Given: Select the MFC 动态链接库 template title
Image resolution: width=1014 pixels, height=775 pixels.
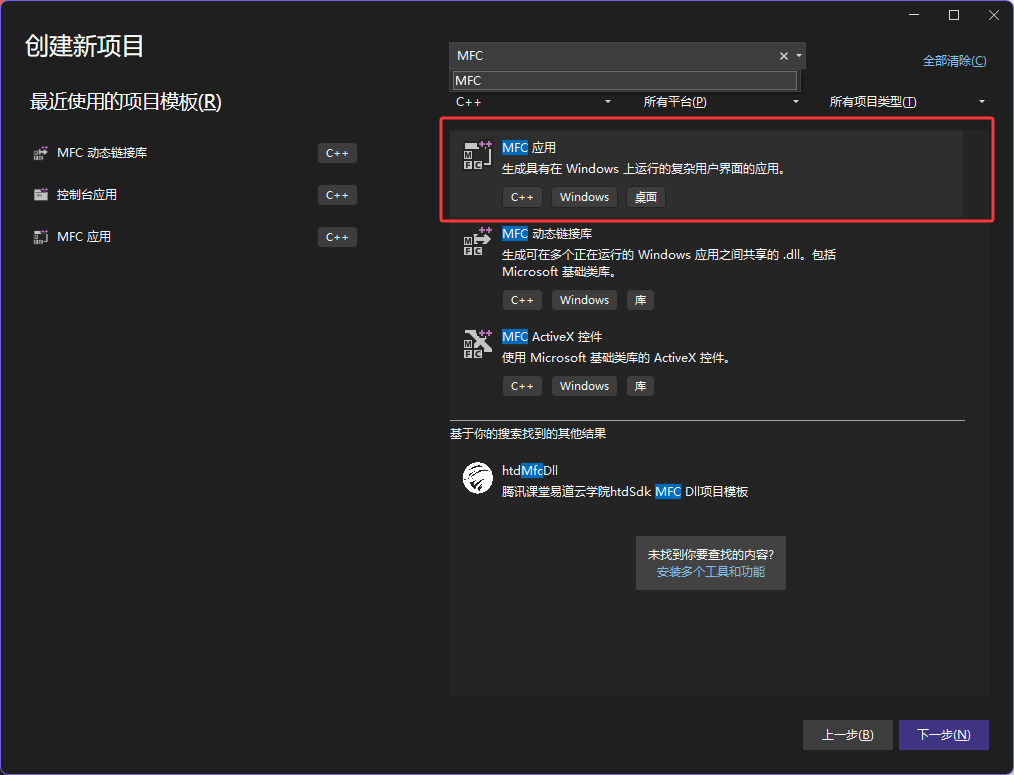Looking at the screenshot, I should pos(546,234).
